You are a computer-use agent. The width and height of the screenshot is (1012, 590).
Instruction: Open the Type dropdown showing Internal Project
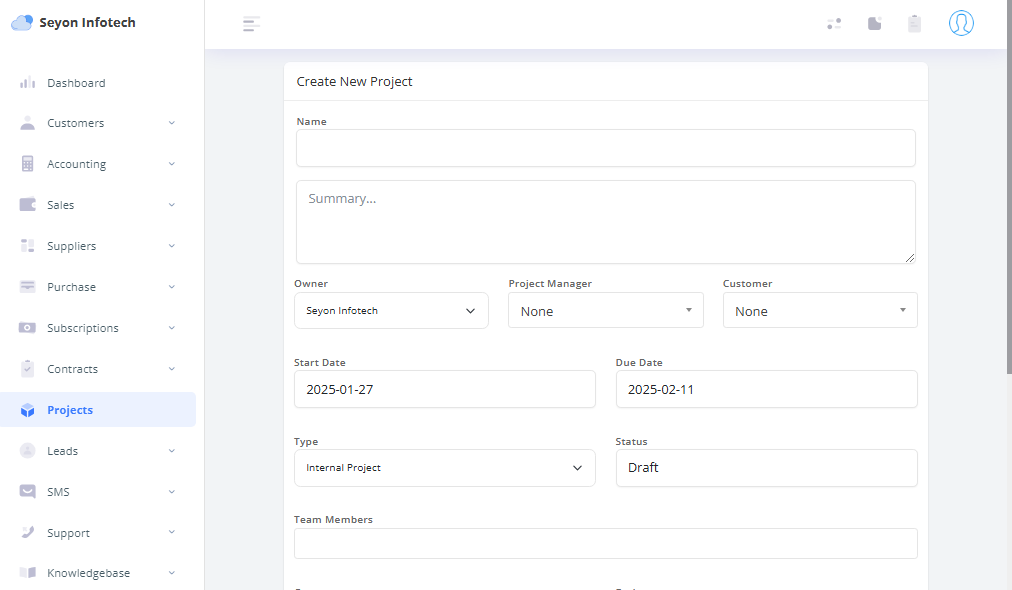(x=444, y=468)
